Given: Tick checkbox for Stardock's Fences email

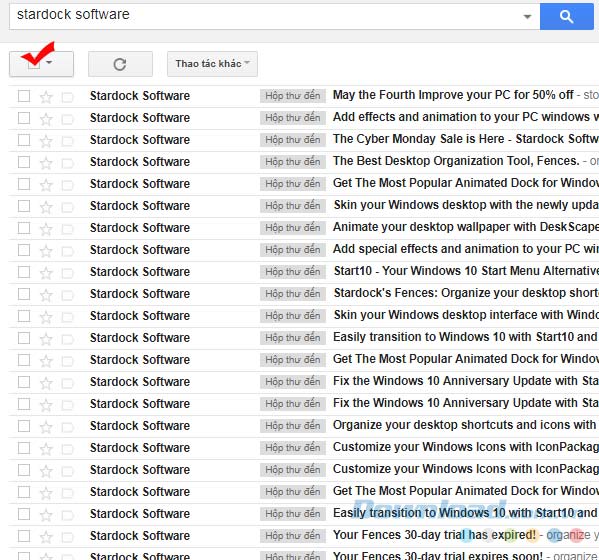Looking at the screenshot, I should pos(24,294).
